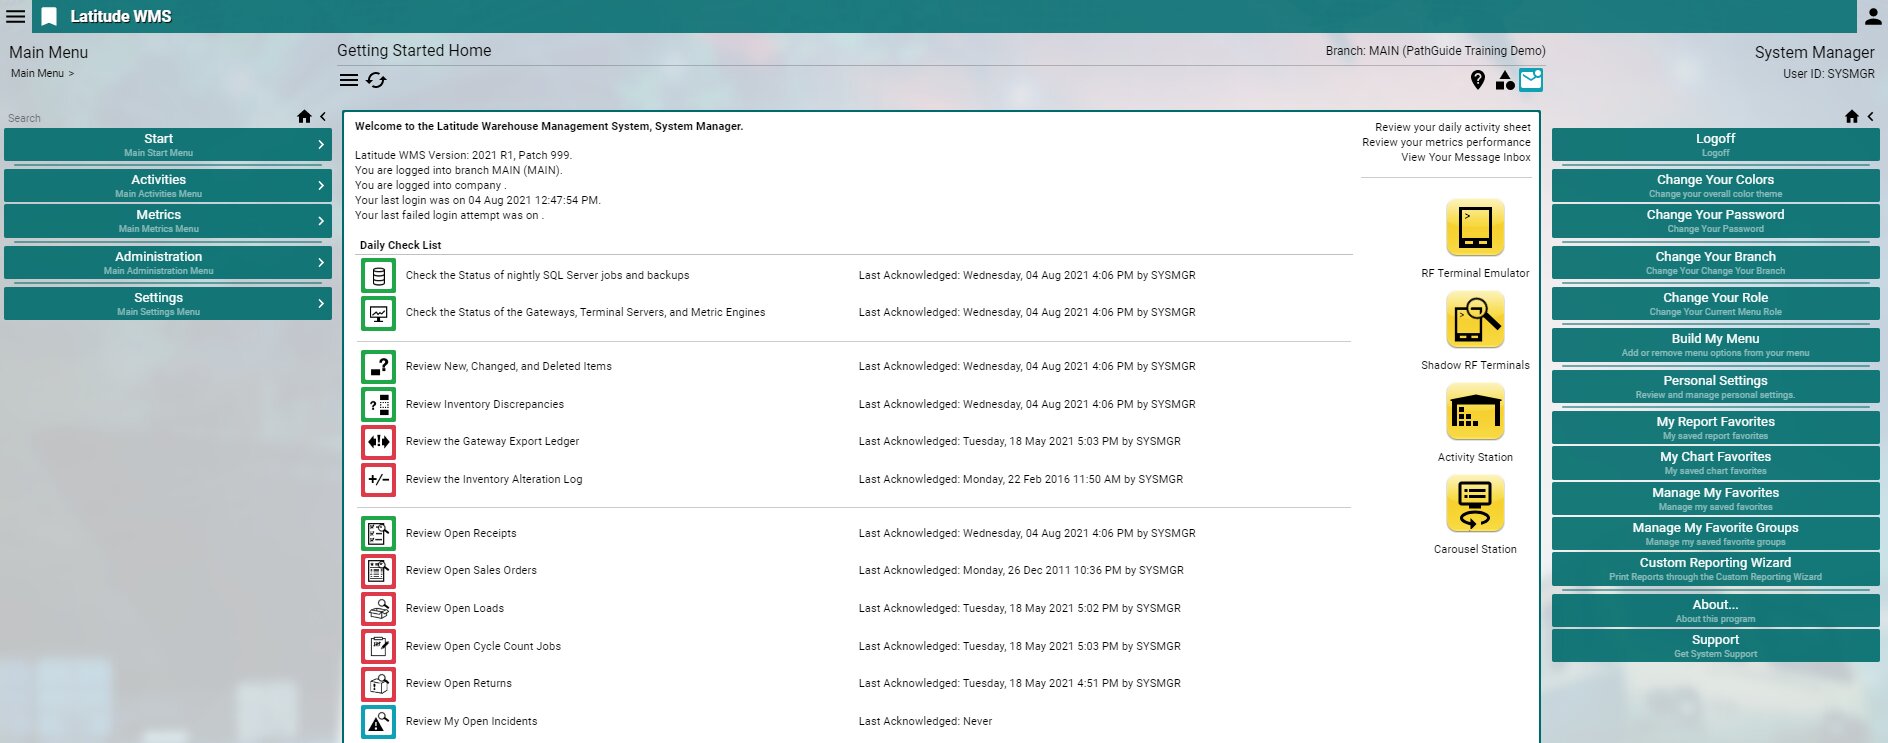Open the Activity Station icon
The width and height of the screenshot is (1888, 743).
(1474, 412)
